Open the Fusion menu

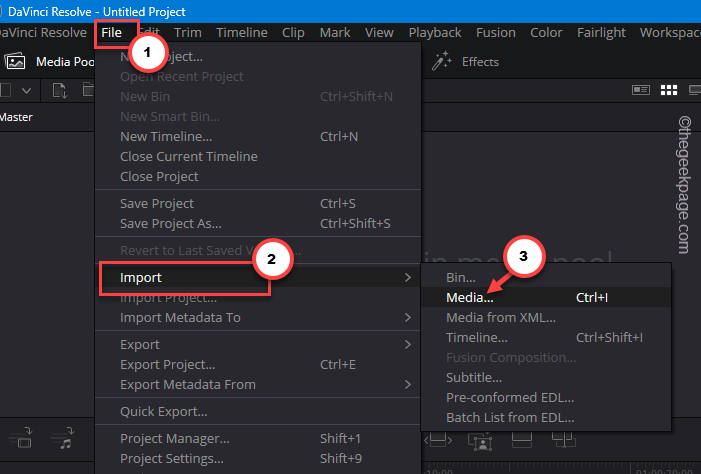496,33
